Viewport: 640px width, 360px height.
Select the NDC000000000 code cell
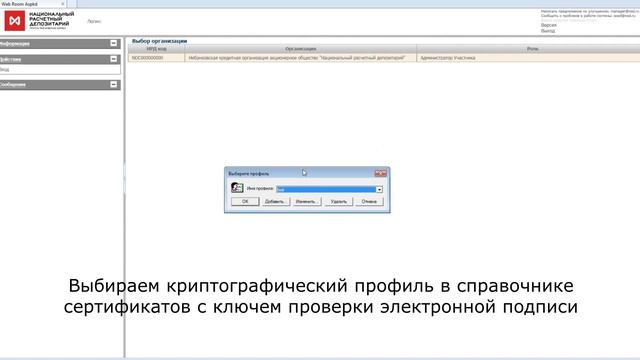[x=156, y=58]
